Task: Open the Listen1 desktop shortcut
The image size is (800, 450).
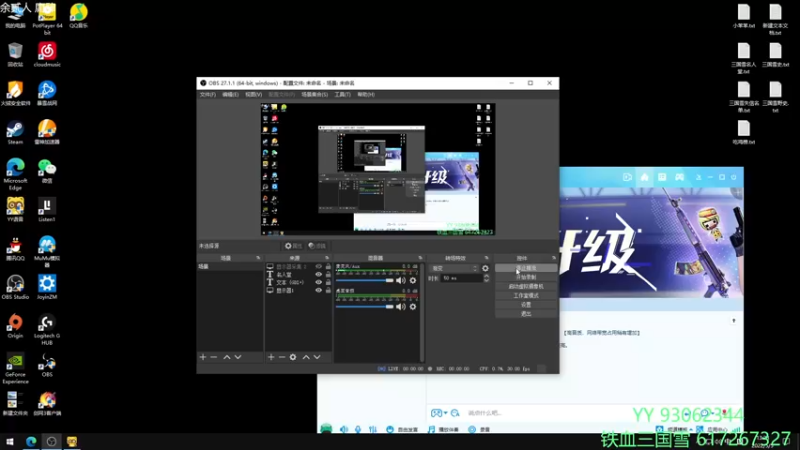Action: (47, 210)
